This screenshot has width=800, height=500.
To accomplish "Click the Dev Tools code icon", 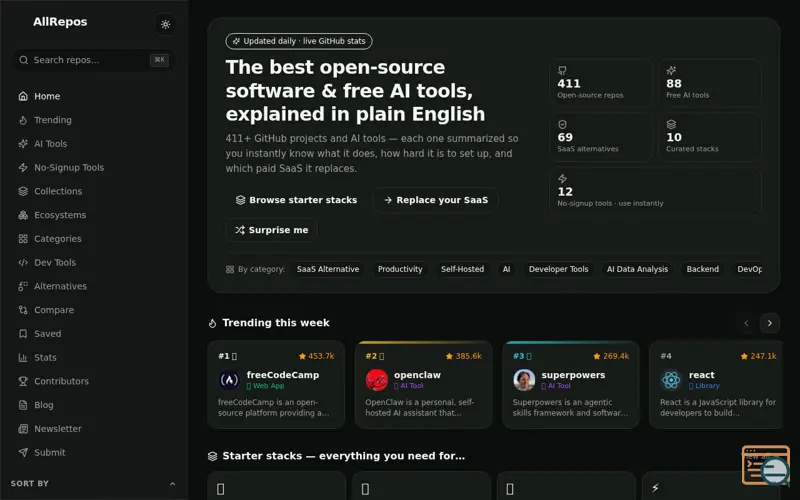I will 23,262.
